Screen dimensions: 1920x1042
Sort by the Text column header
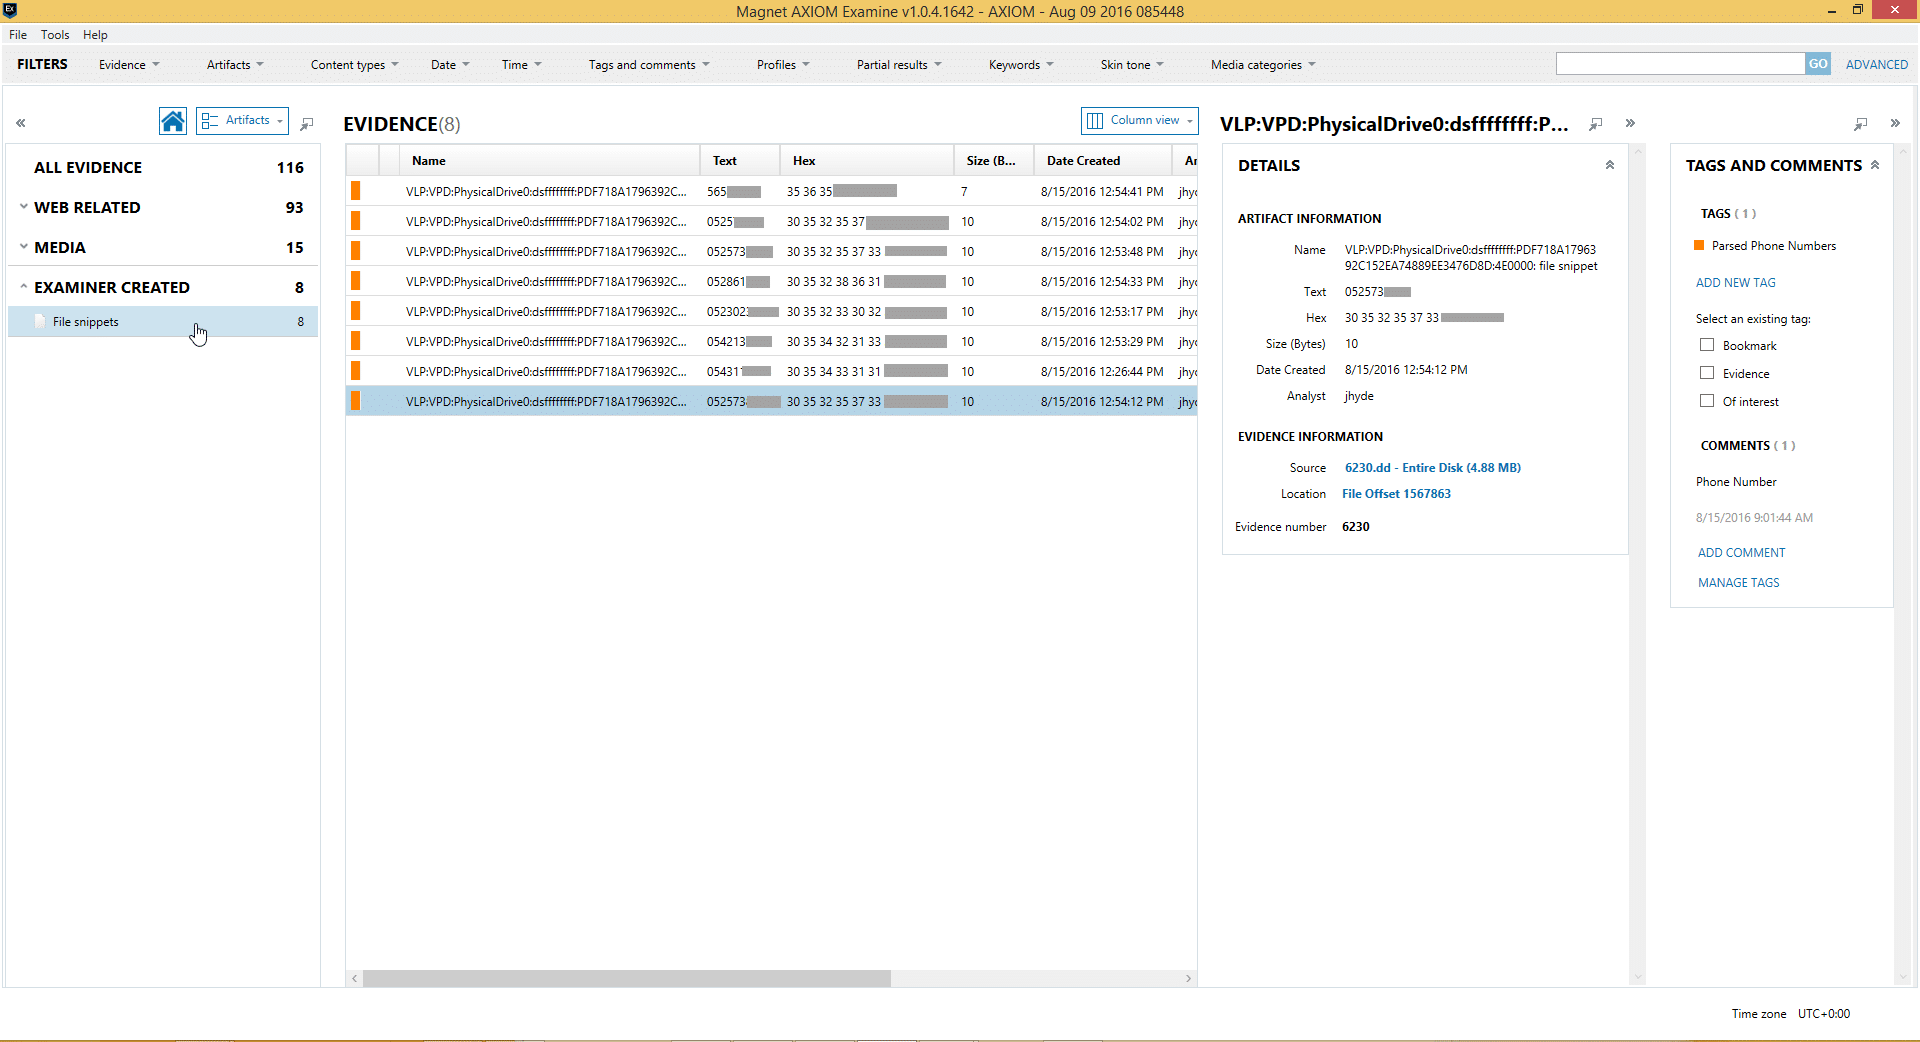point(740,161)
